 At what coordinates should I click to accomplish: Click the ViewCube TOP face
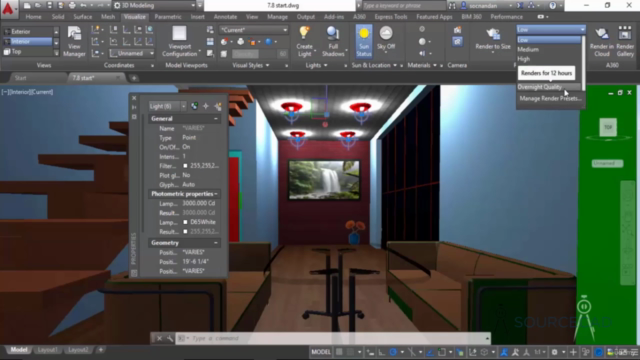(608, 127)
